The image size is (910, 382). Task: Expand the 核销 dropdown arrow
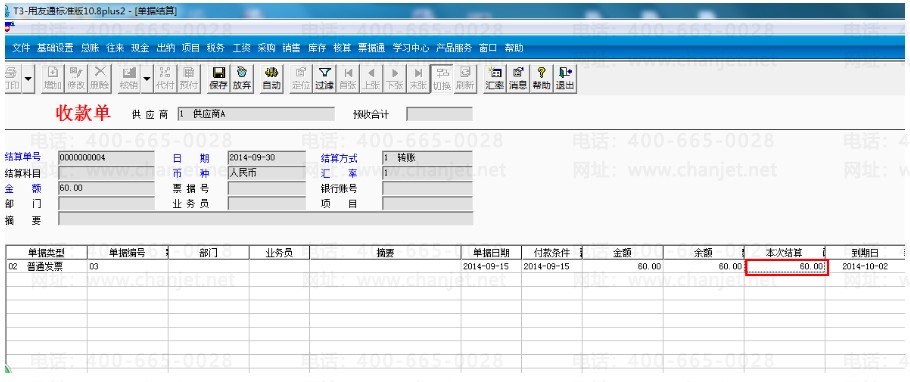tap(146, 78)
